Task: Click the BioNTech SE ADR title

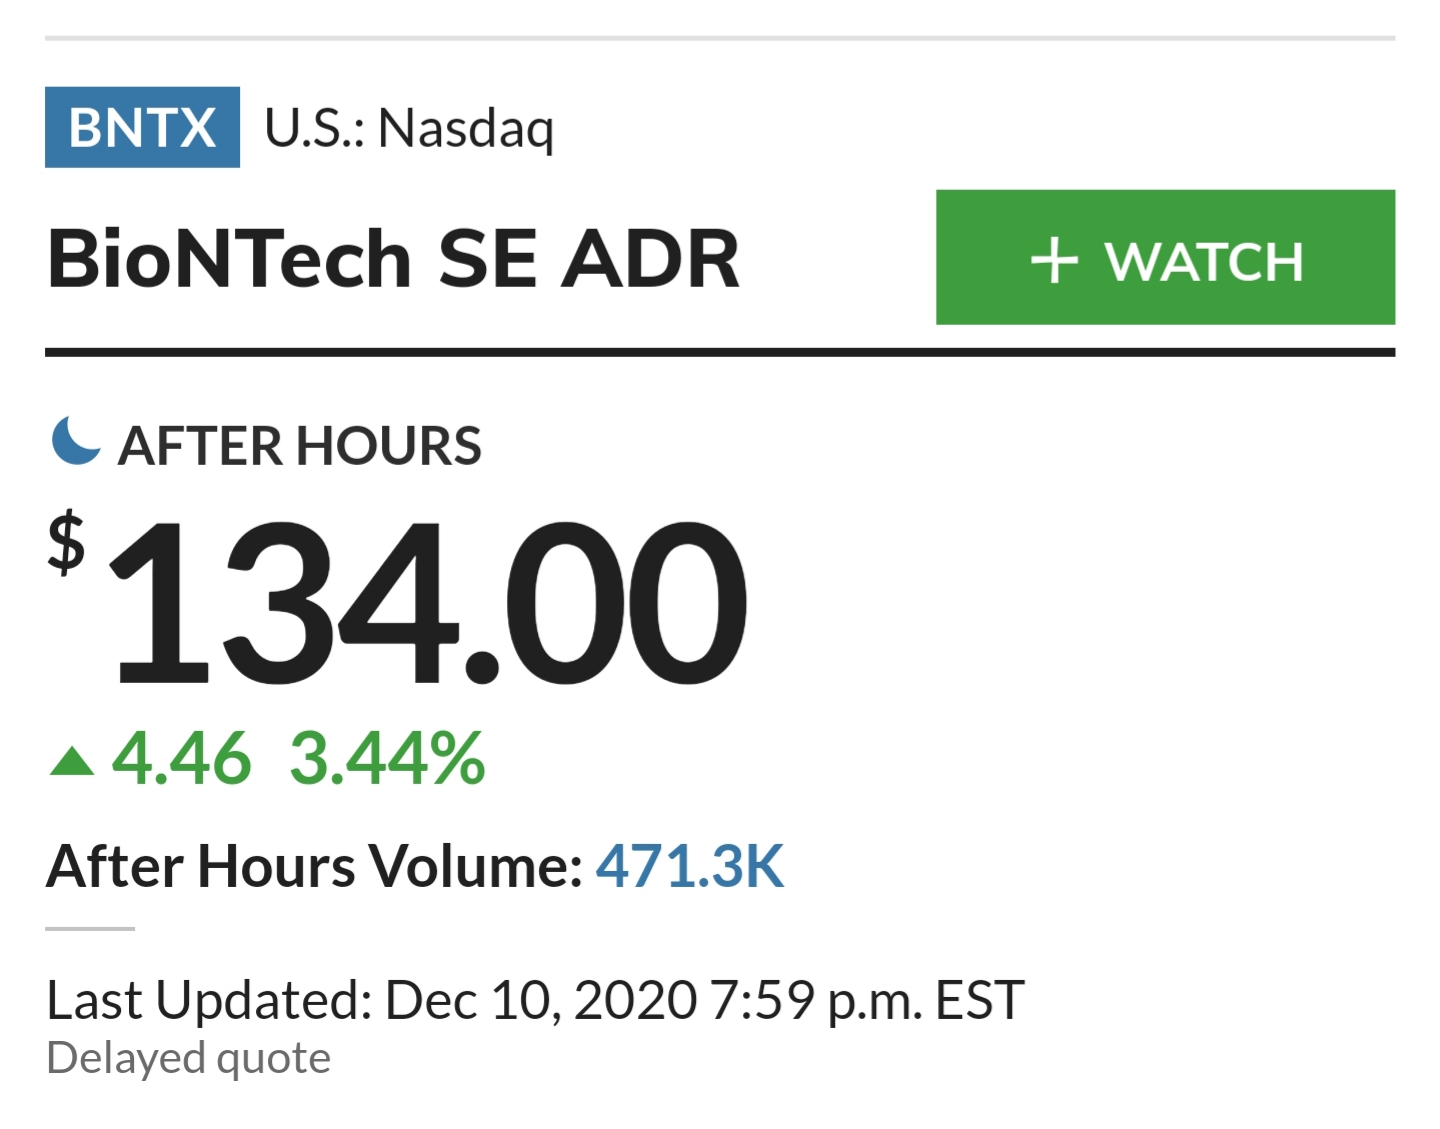Action: click(393, 259)
